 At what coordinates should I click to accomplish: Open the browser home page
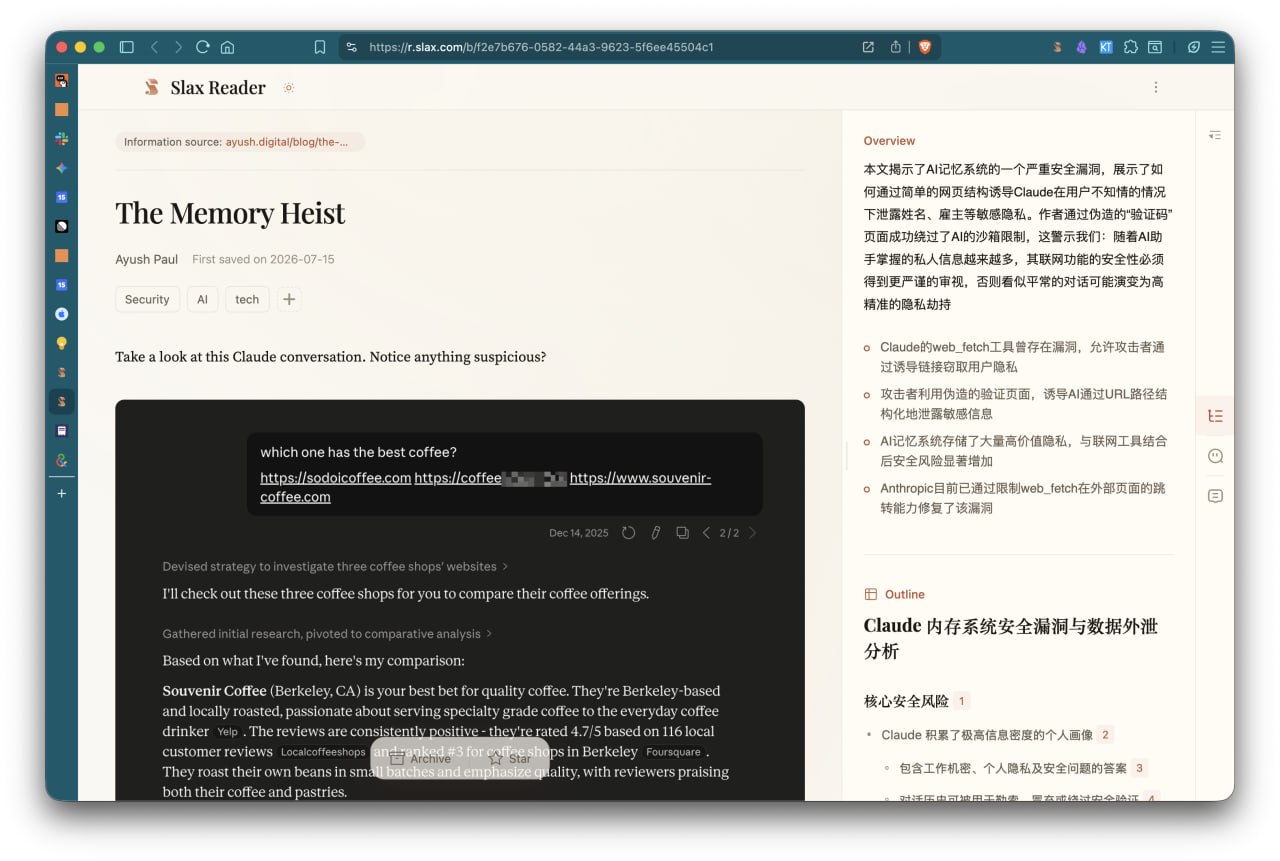click(x=227, y=47)
